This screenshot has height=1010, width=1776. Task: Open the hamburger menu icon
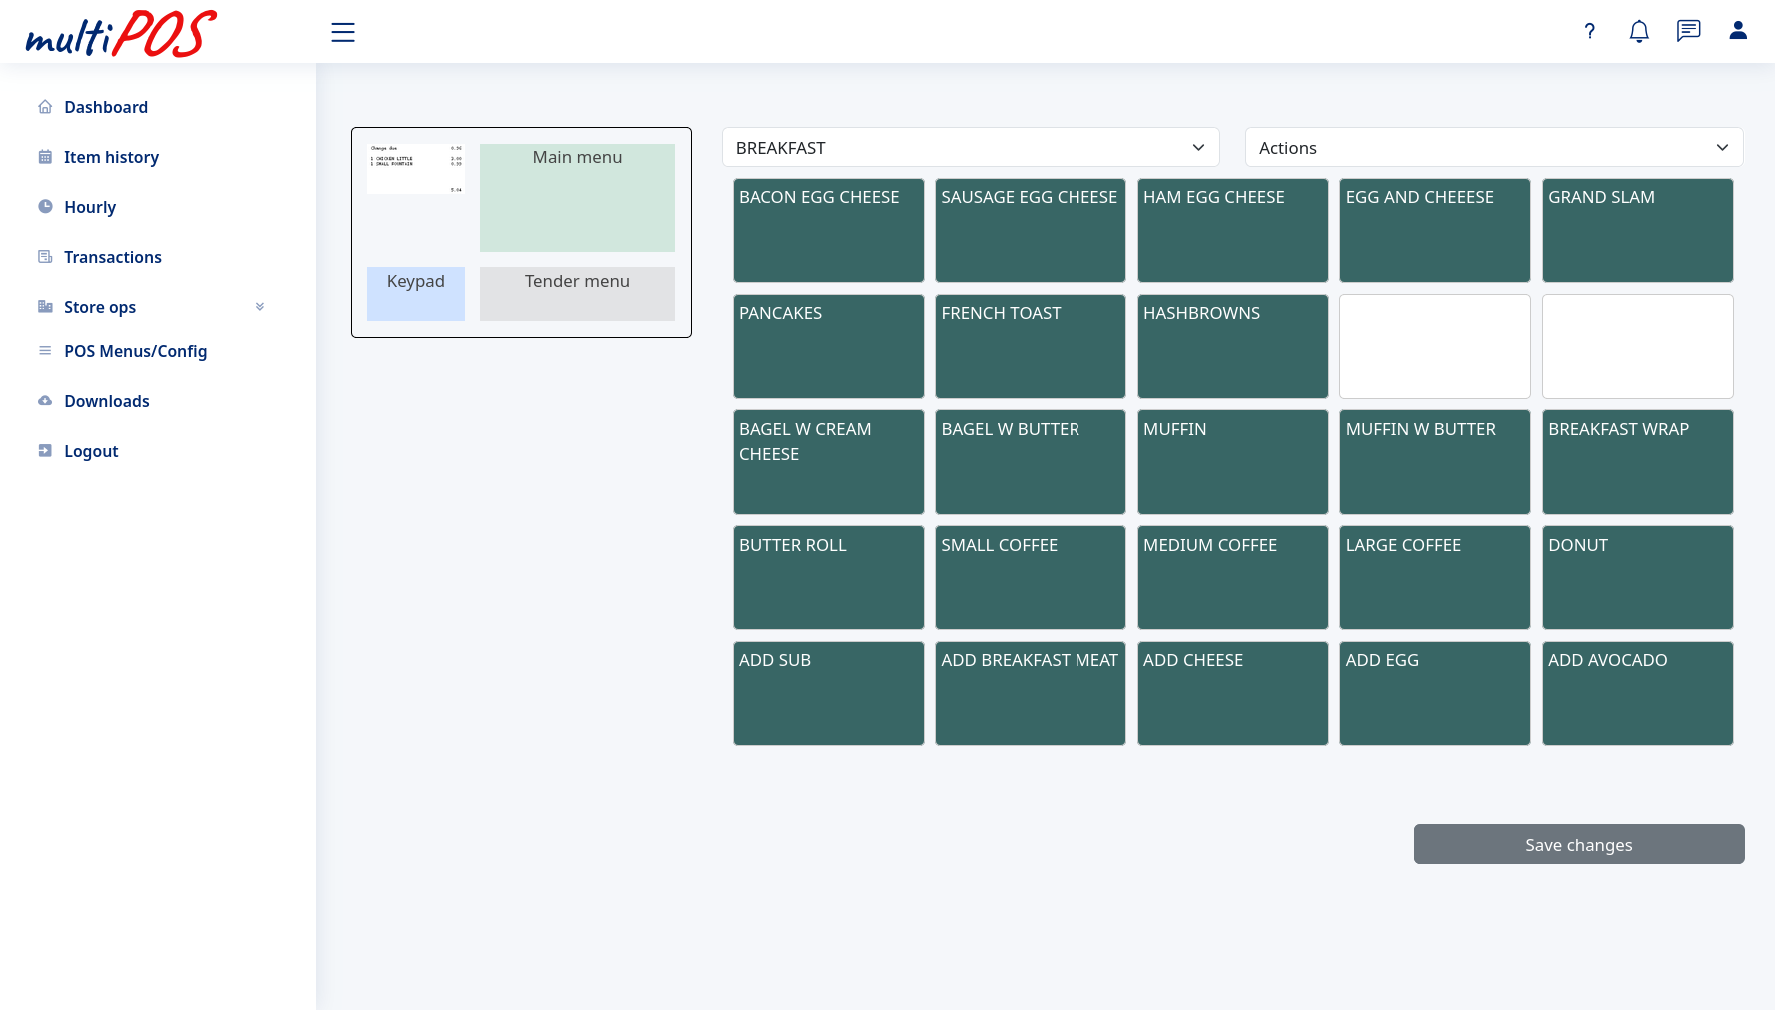343,32
